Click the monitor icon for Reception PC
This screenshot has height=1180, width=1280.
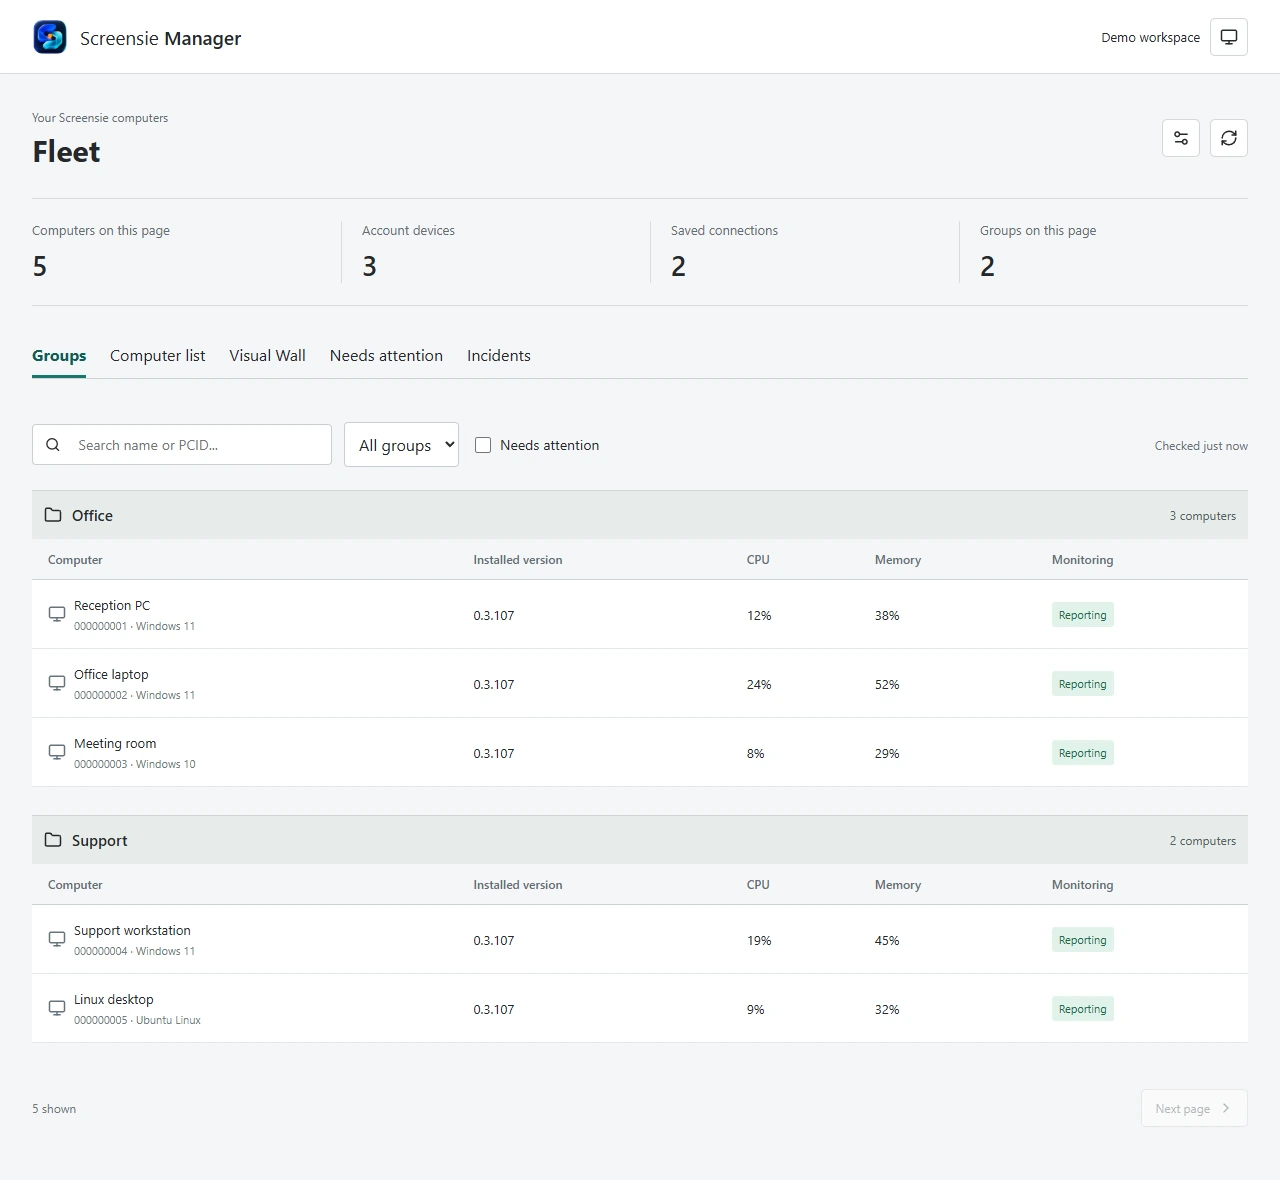(57, 614)
